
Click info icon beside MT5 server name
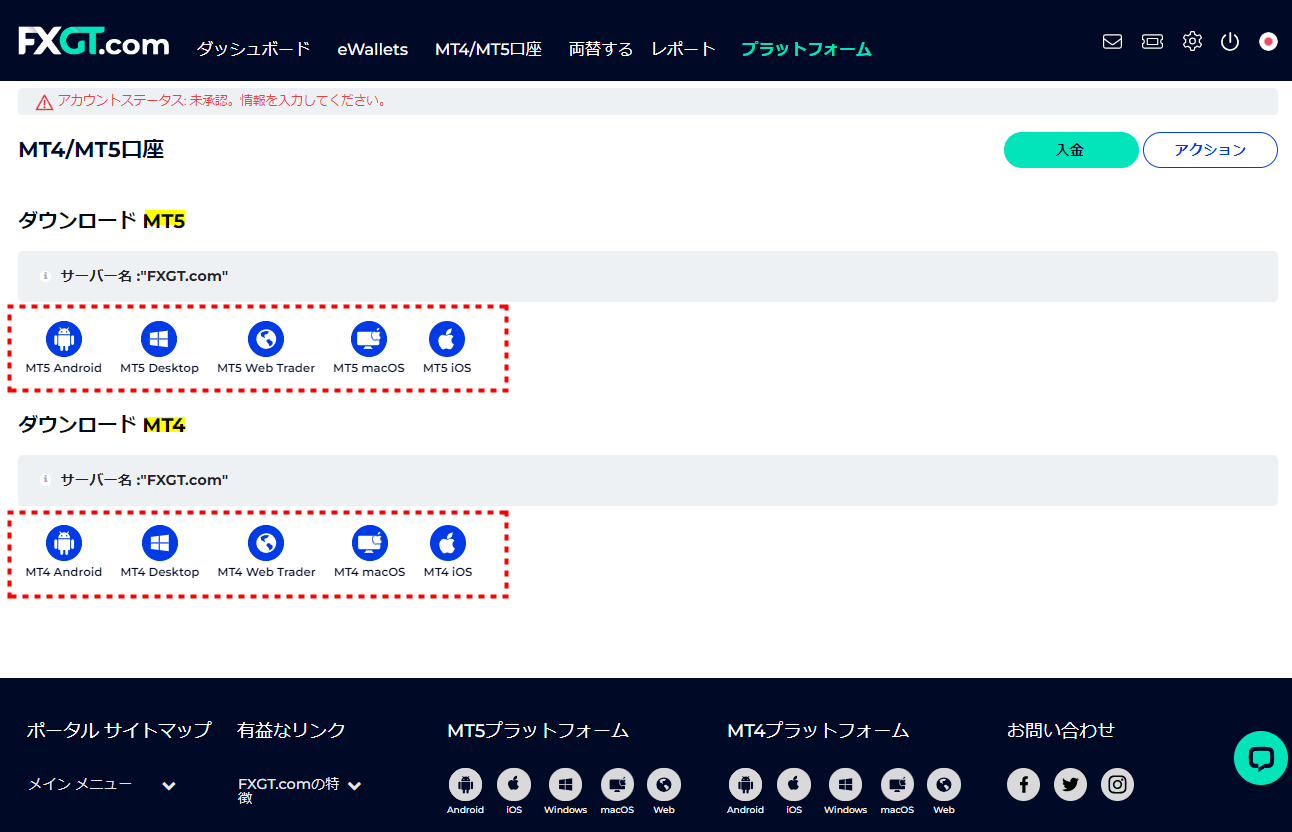click(x=45, y=276)
